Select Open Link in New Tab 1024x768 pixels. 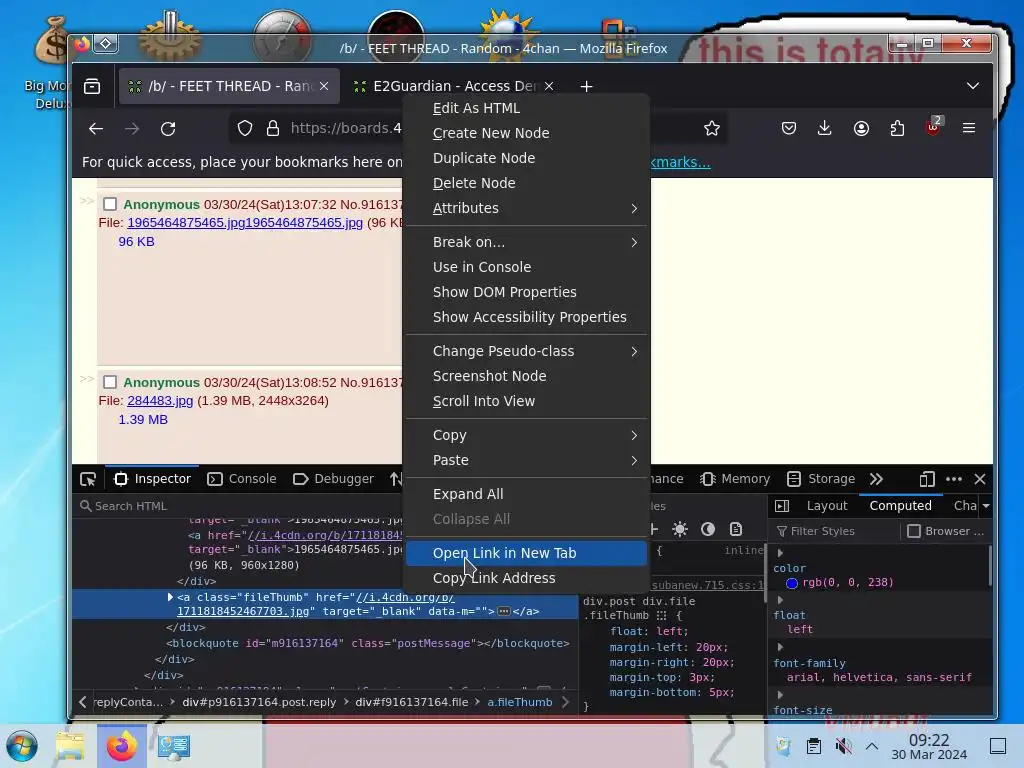(x=526, y=553)
